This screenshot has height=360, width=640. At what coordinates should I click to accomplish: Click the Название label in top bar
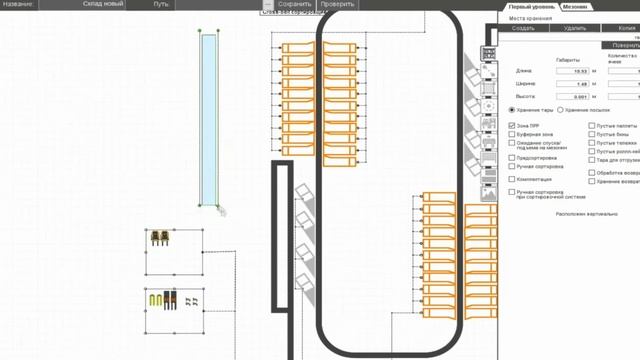pyautogui.click(x=17, y=4)
